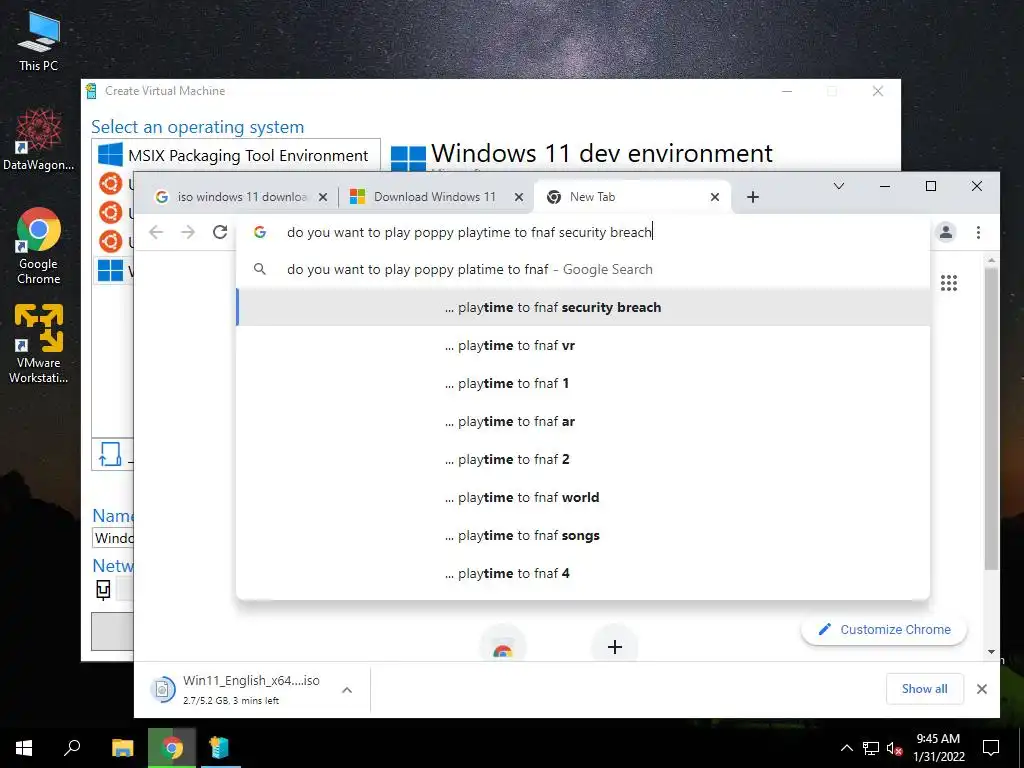Click the Add shortcut plus circle
The image size is (1024, 768).
615,647
